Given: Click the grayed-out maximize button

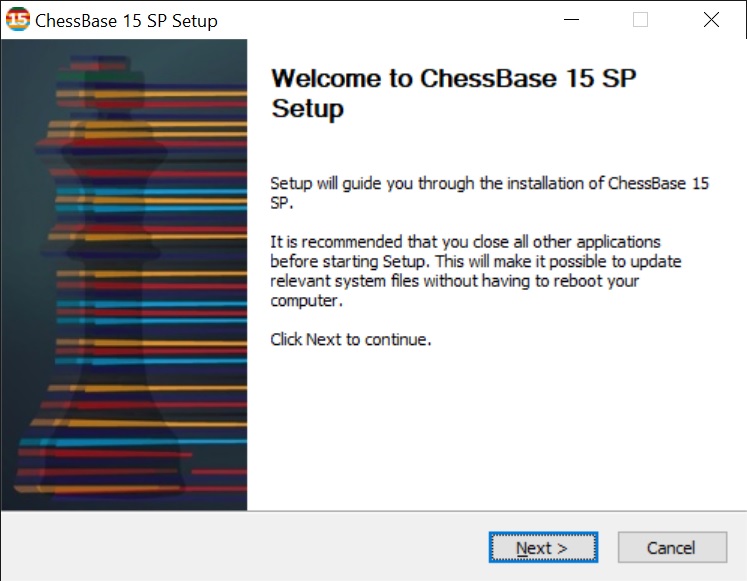Looking at the screenshot, I should (640, 19).
